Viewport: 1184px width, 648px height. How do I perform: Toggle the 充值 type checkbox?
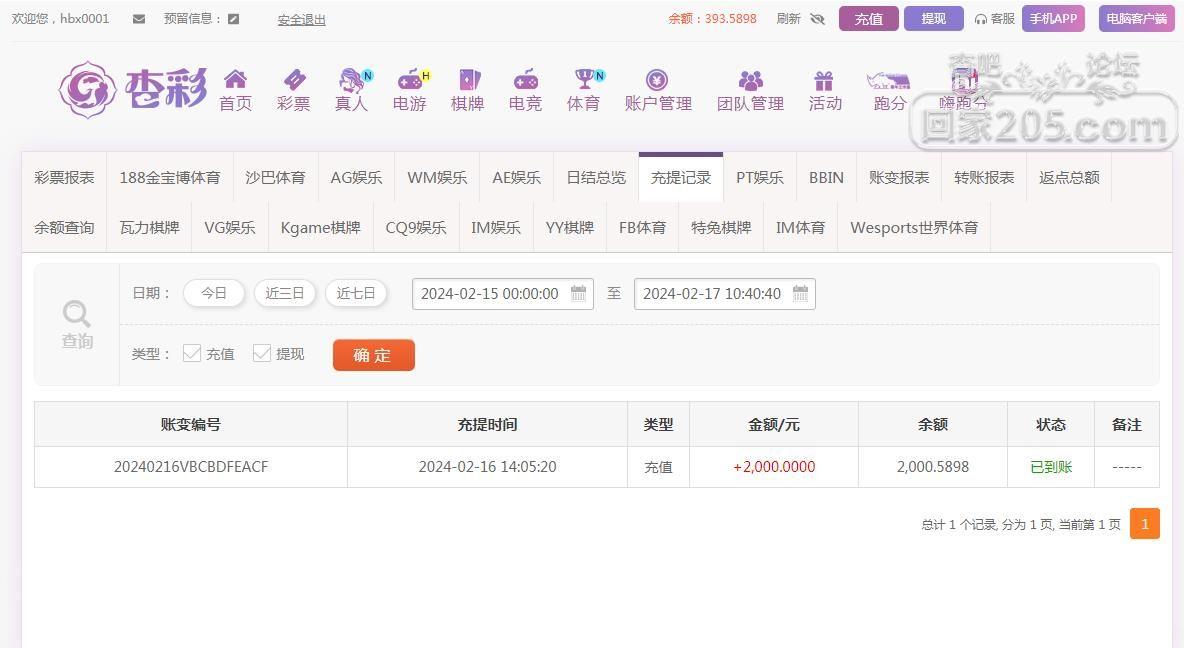pos(192,353)
